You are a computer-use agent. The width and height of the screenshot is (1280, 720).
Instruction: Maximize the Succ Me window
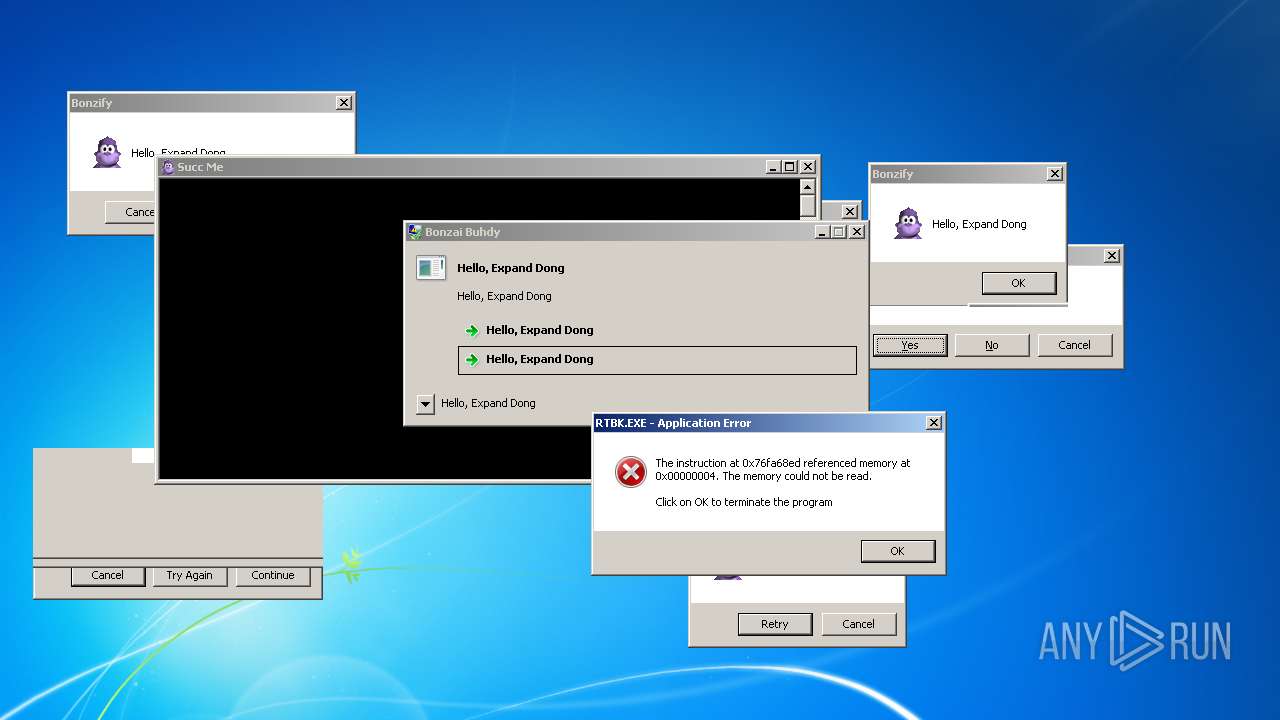tap(790, 167)
